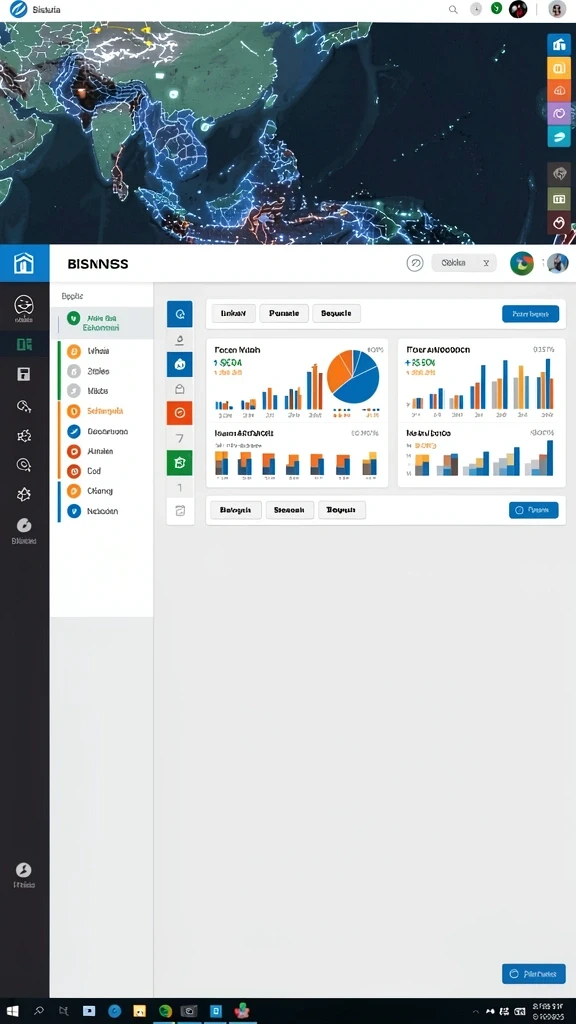576x1024 pixels.
Task: Open the dropdown box with the chevron near BISNNSS
Action: (x=464, y=263)
